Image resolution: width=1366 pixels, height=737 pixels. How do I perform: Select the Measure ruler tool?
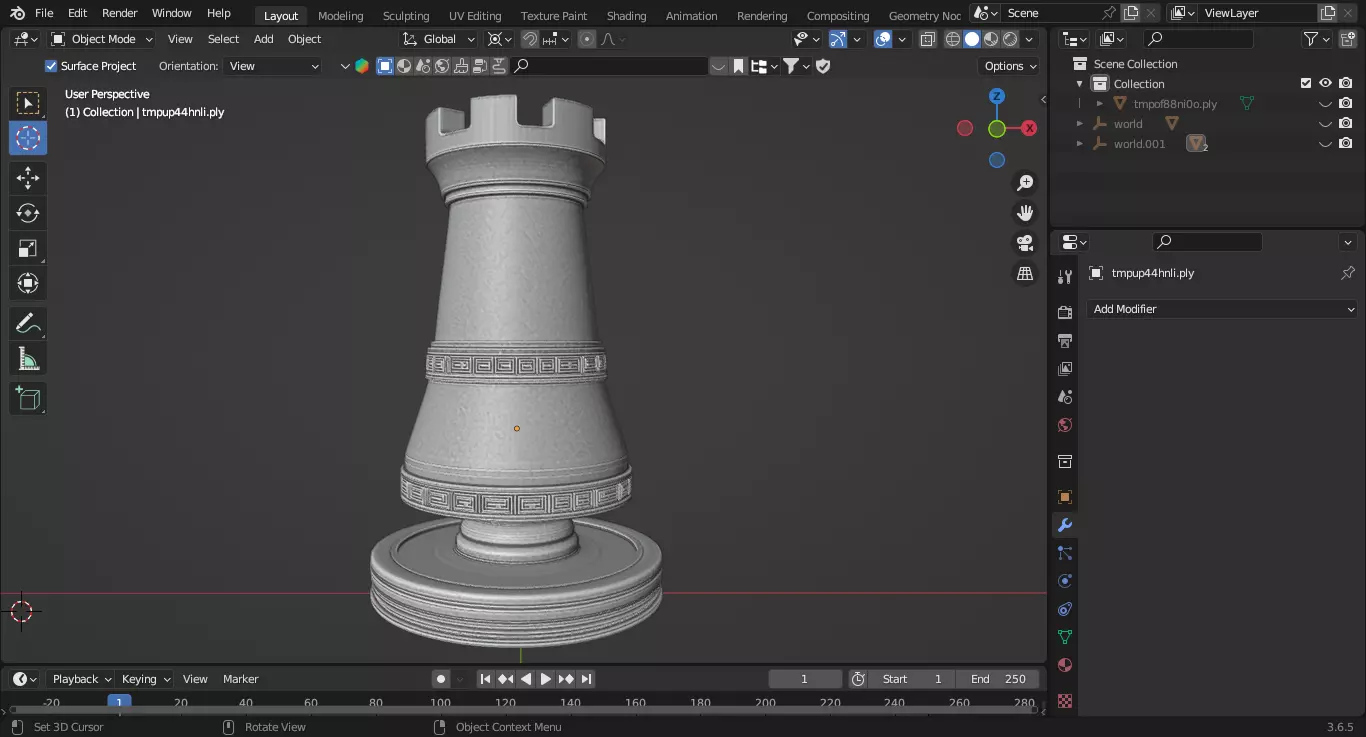28,359
